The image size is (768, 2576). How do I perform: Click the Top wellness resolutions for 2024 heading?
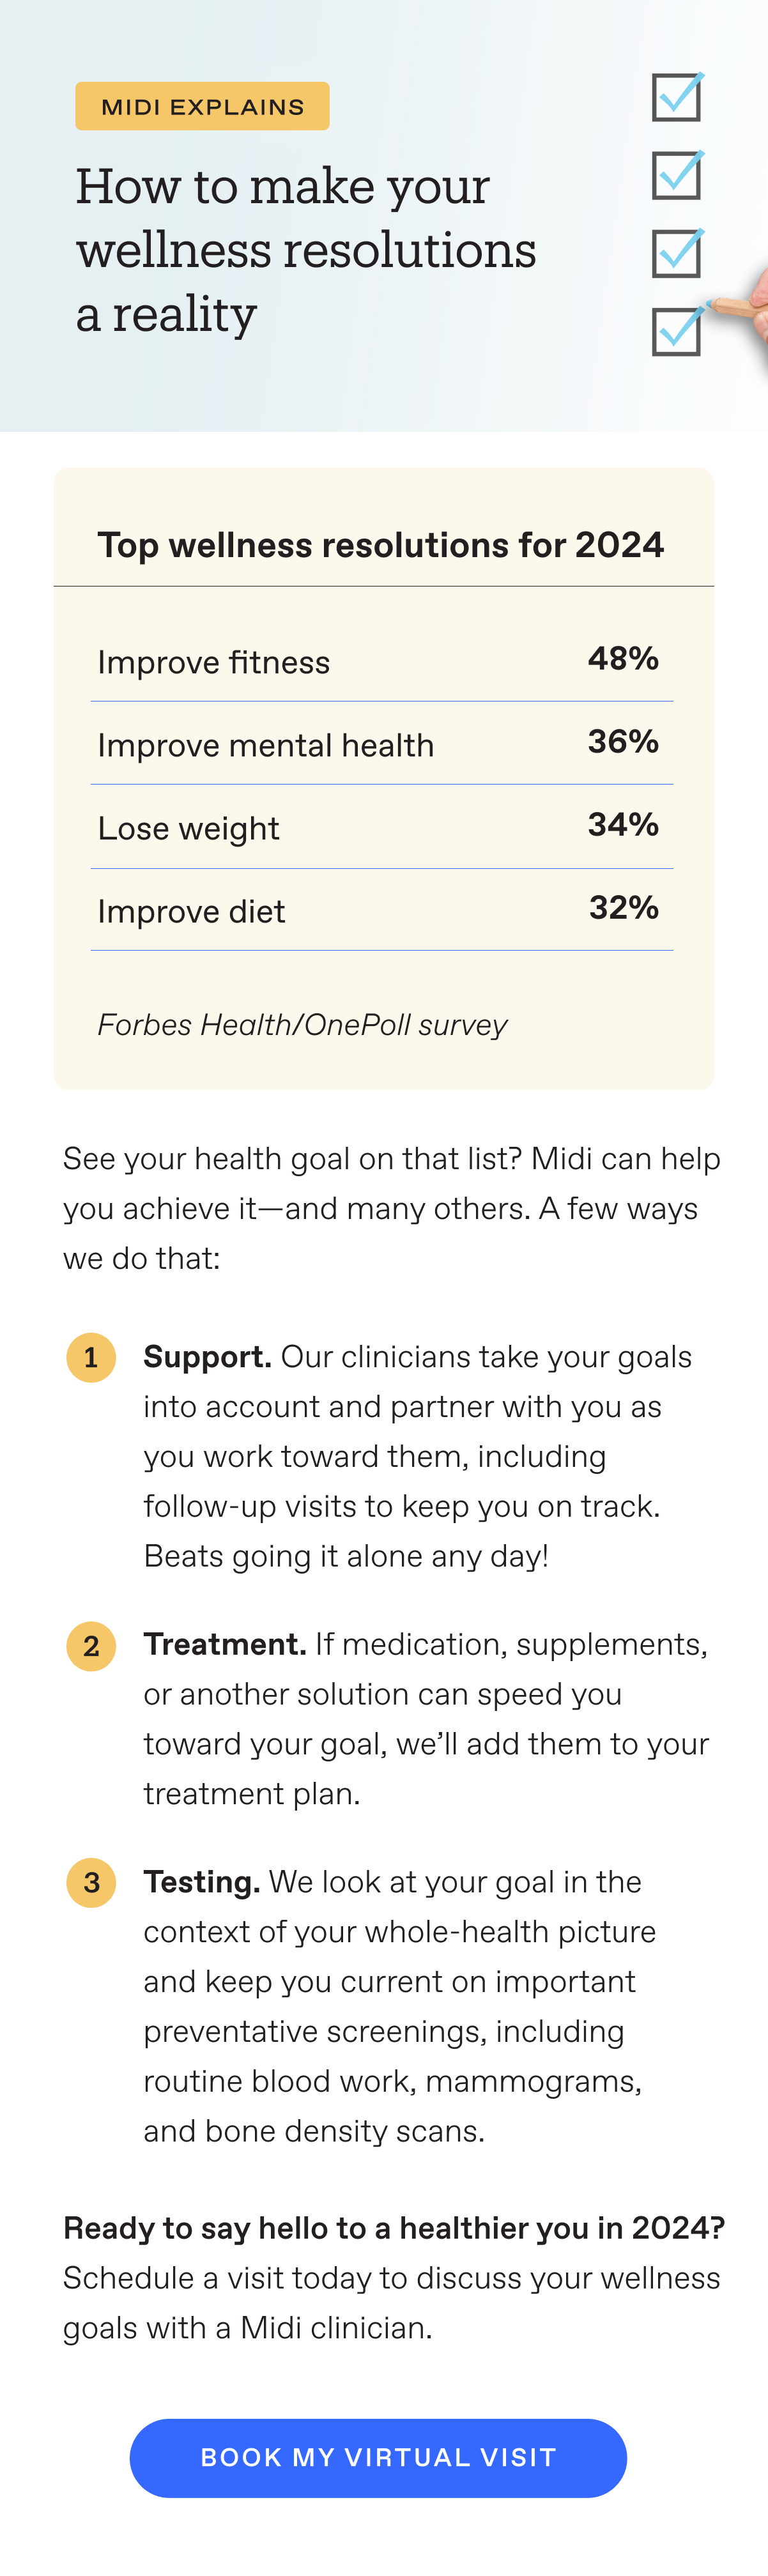pos(380,544)
